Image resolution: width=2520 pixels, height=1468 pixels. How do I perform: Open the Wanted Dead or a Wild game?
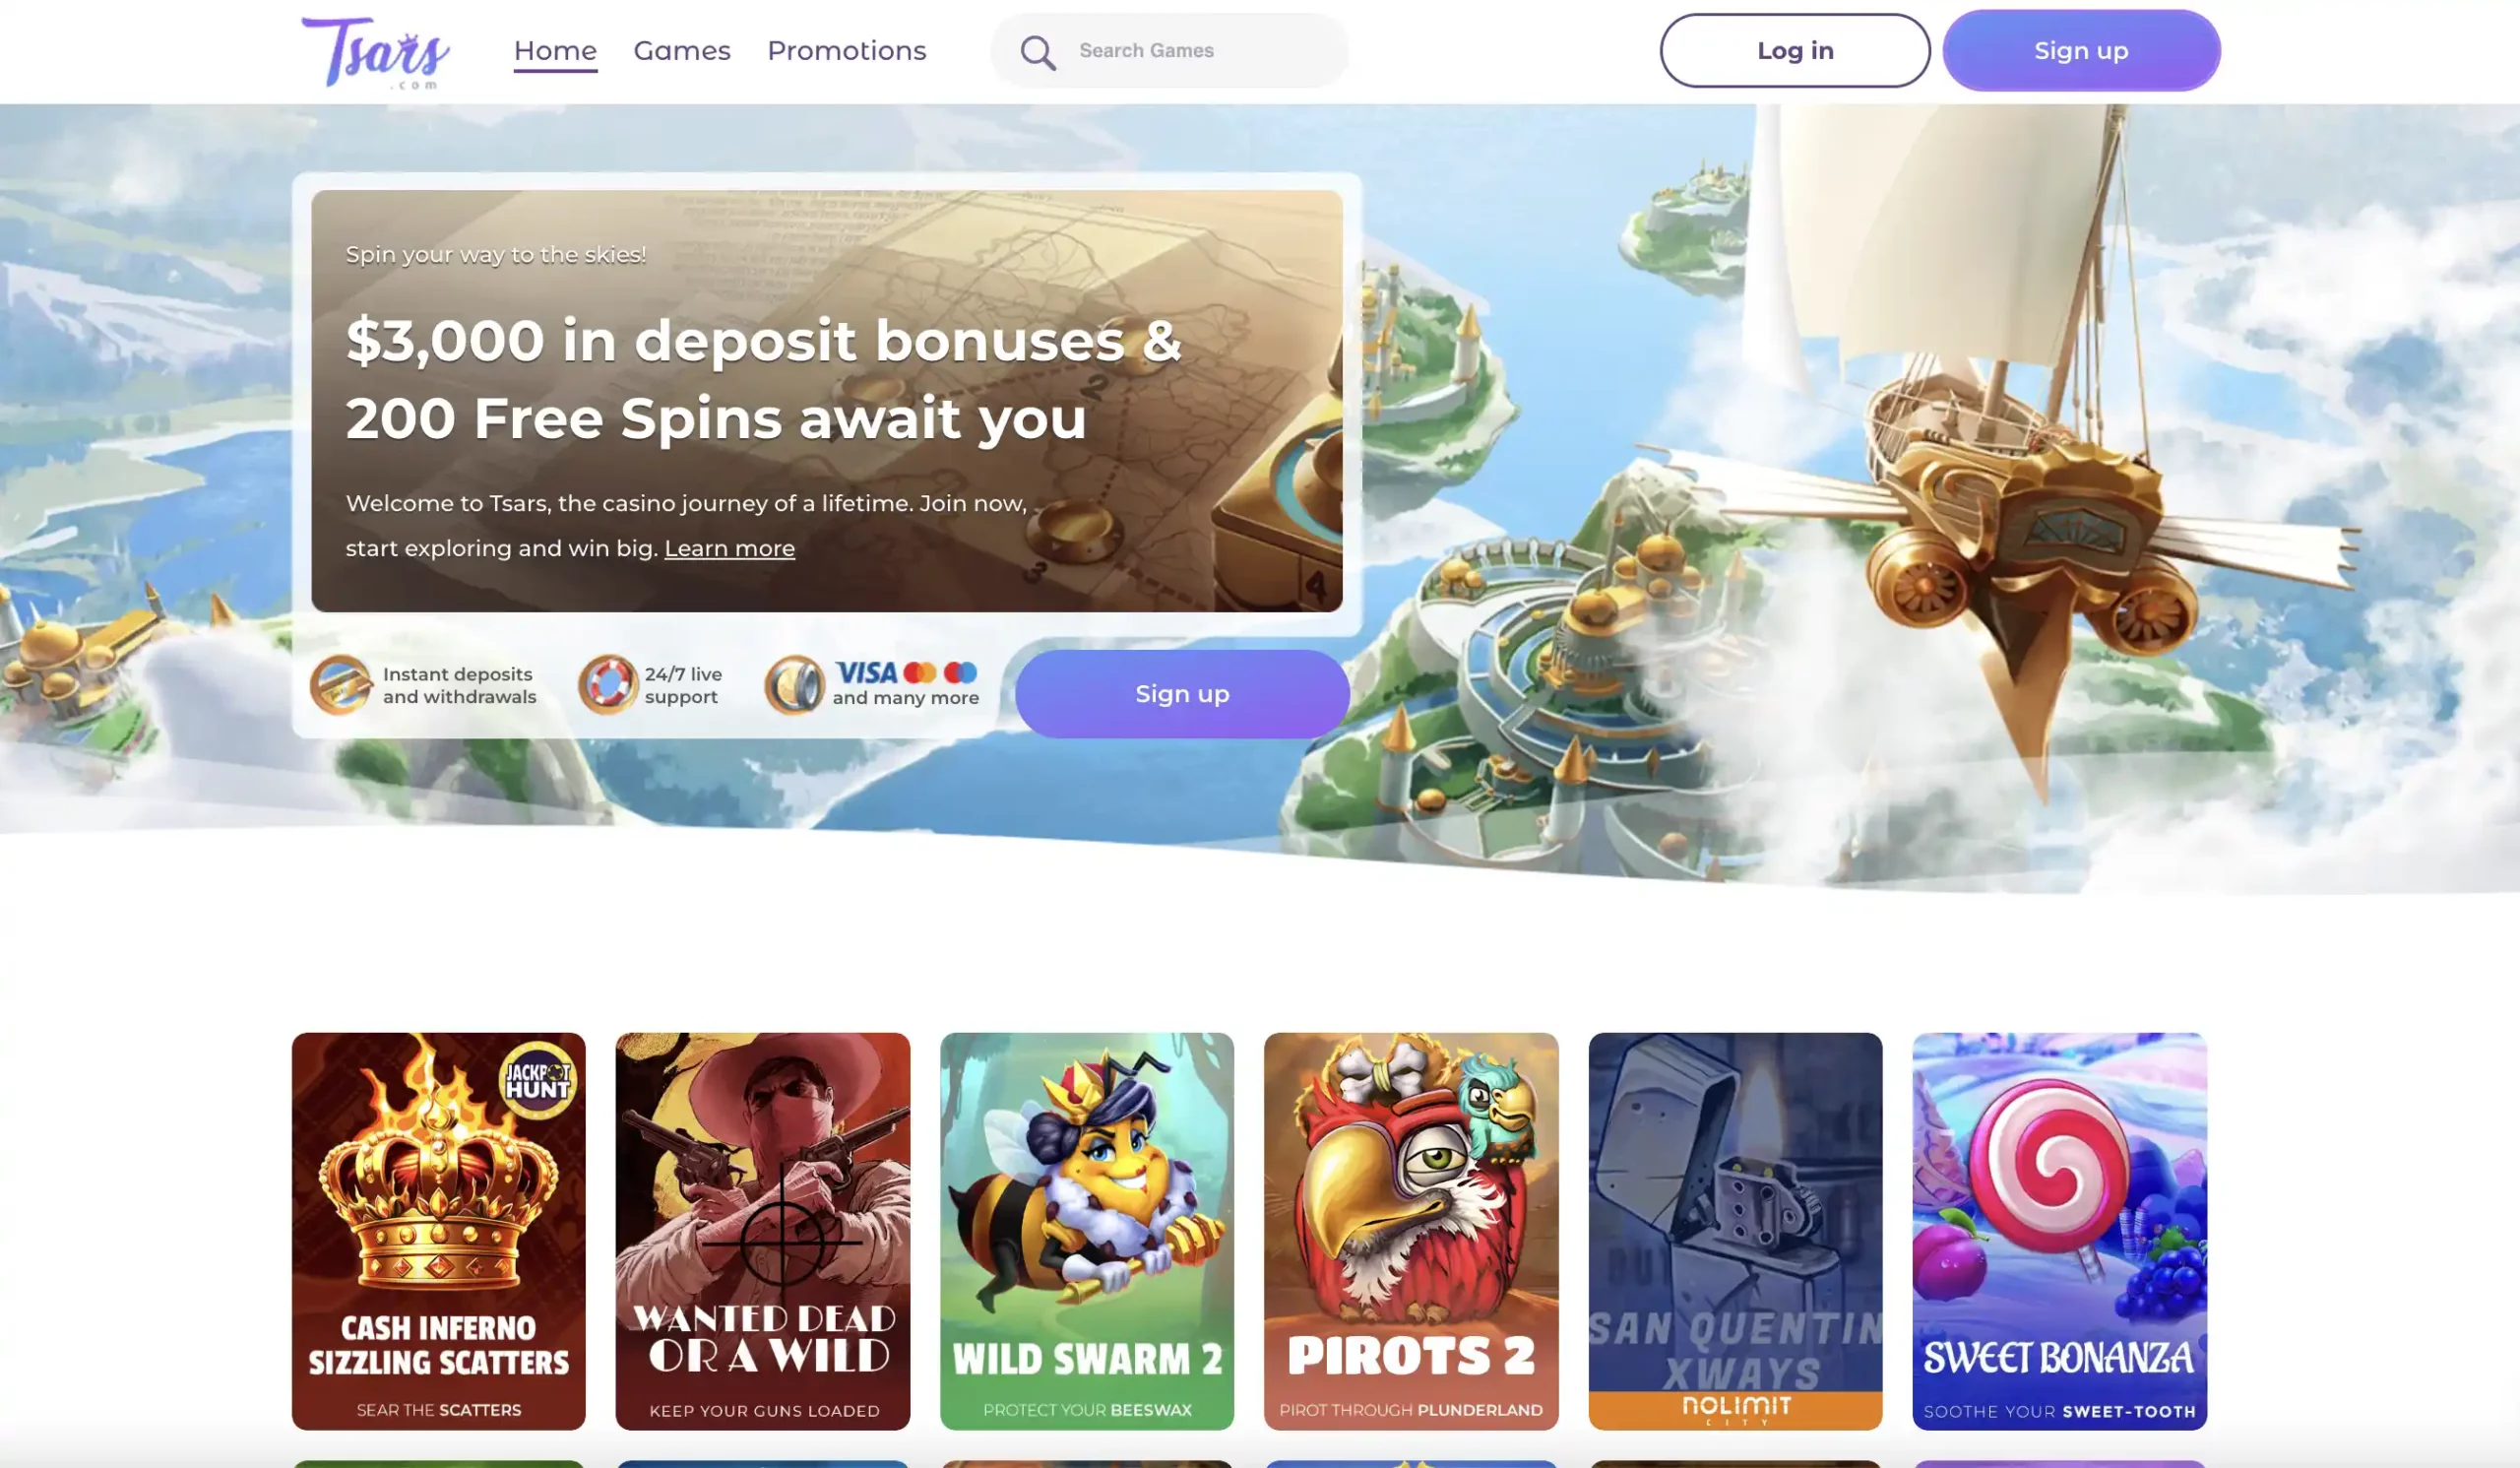(x=763, y=1231)
